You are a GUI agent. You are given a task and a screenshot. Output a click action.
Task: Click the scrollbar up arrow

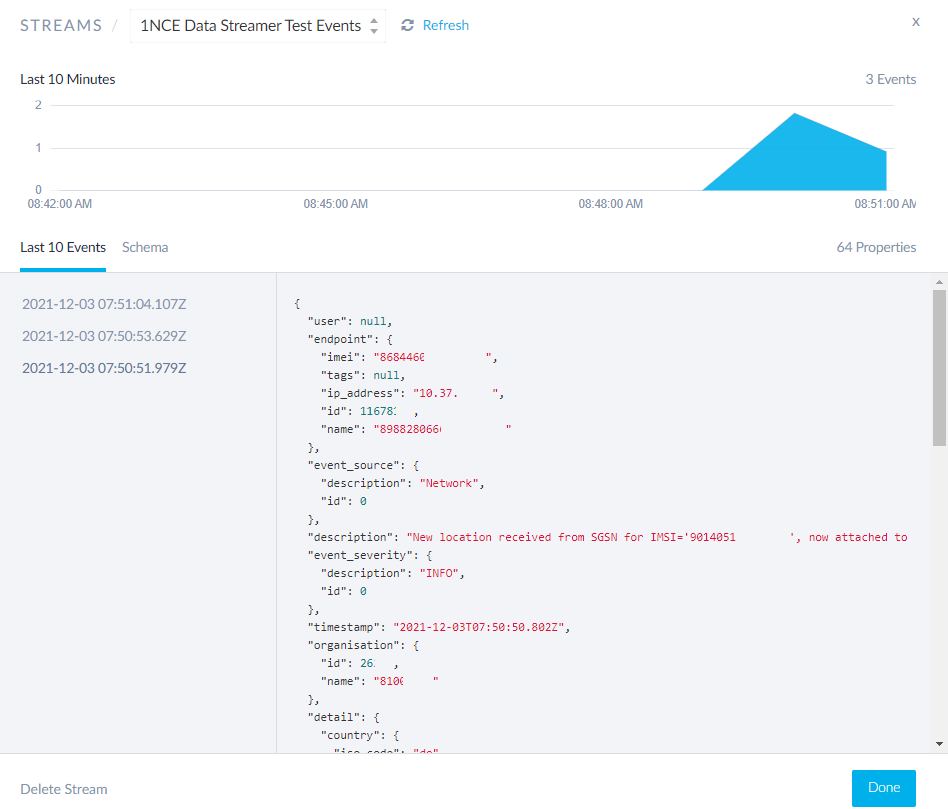939,282
